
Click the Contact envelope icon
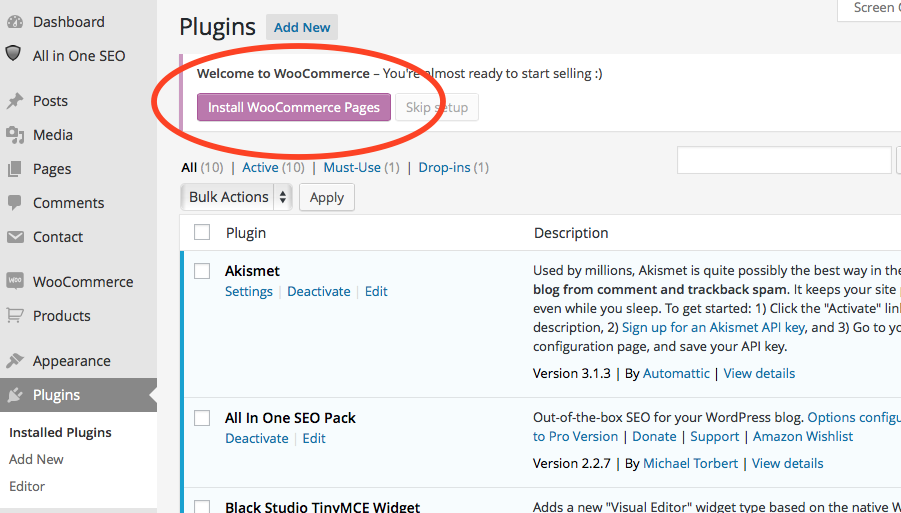point(15,237)
